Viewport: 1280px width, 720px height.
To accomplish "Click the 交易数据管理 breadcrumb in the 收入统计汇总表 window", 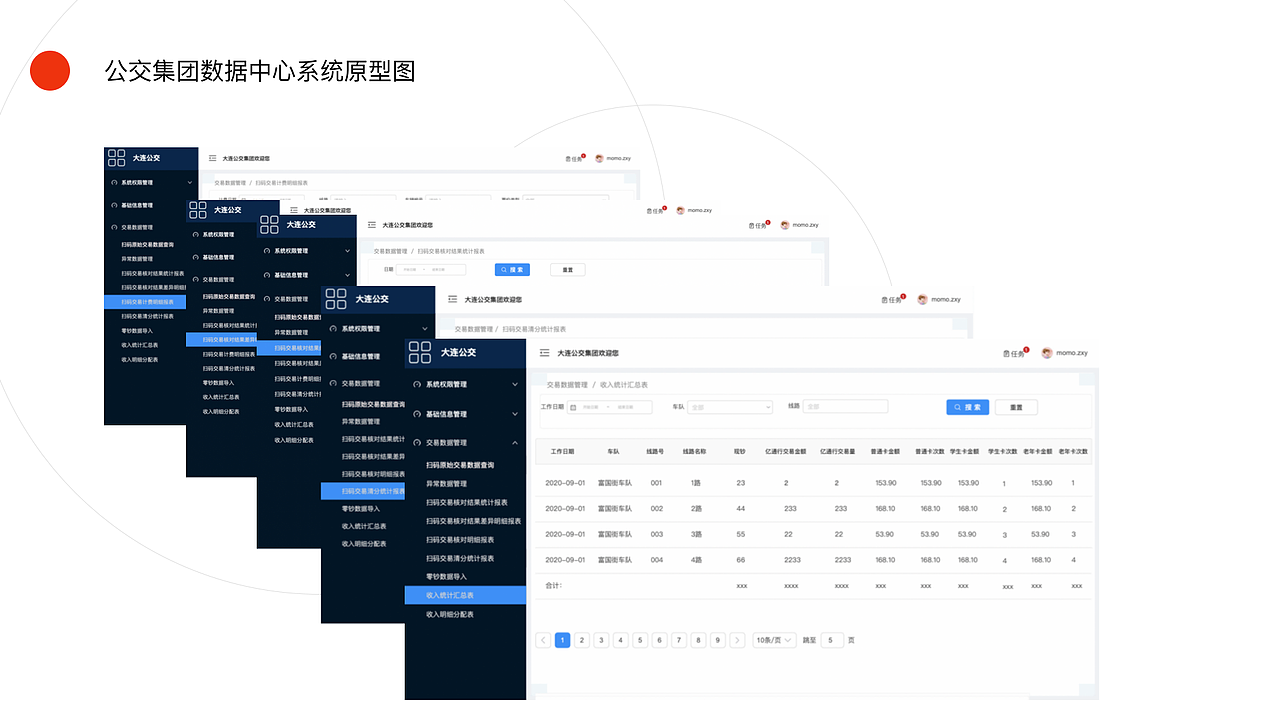I will point(567,385).
